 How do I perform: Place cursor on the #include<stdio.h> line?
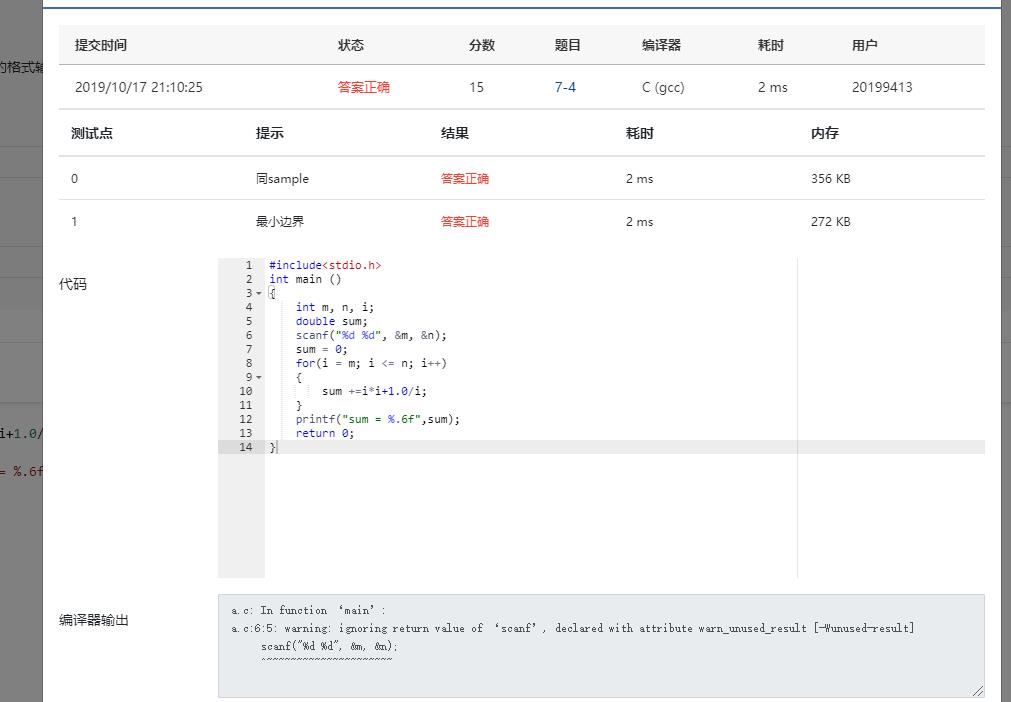325,266
